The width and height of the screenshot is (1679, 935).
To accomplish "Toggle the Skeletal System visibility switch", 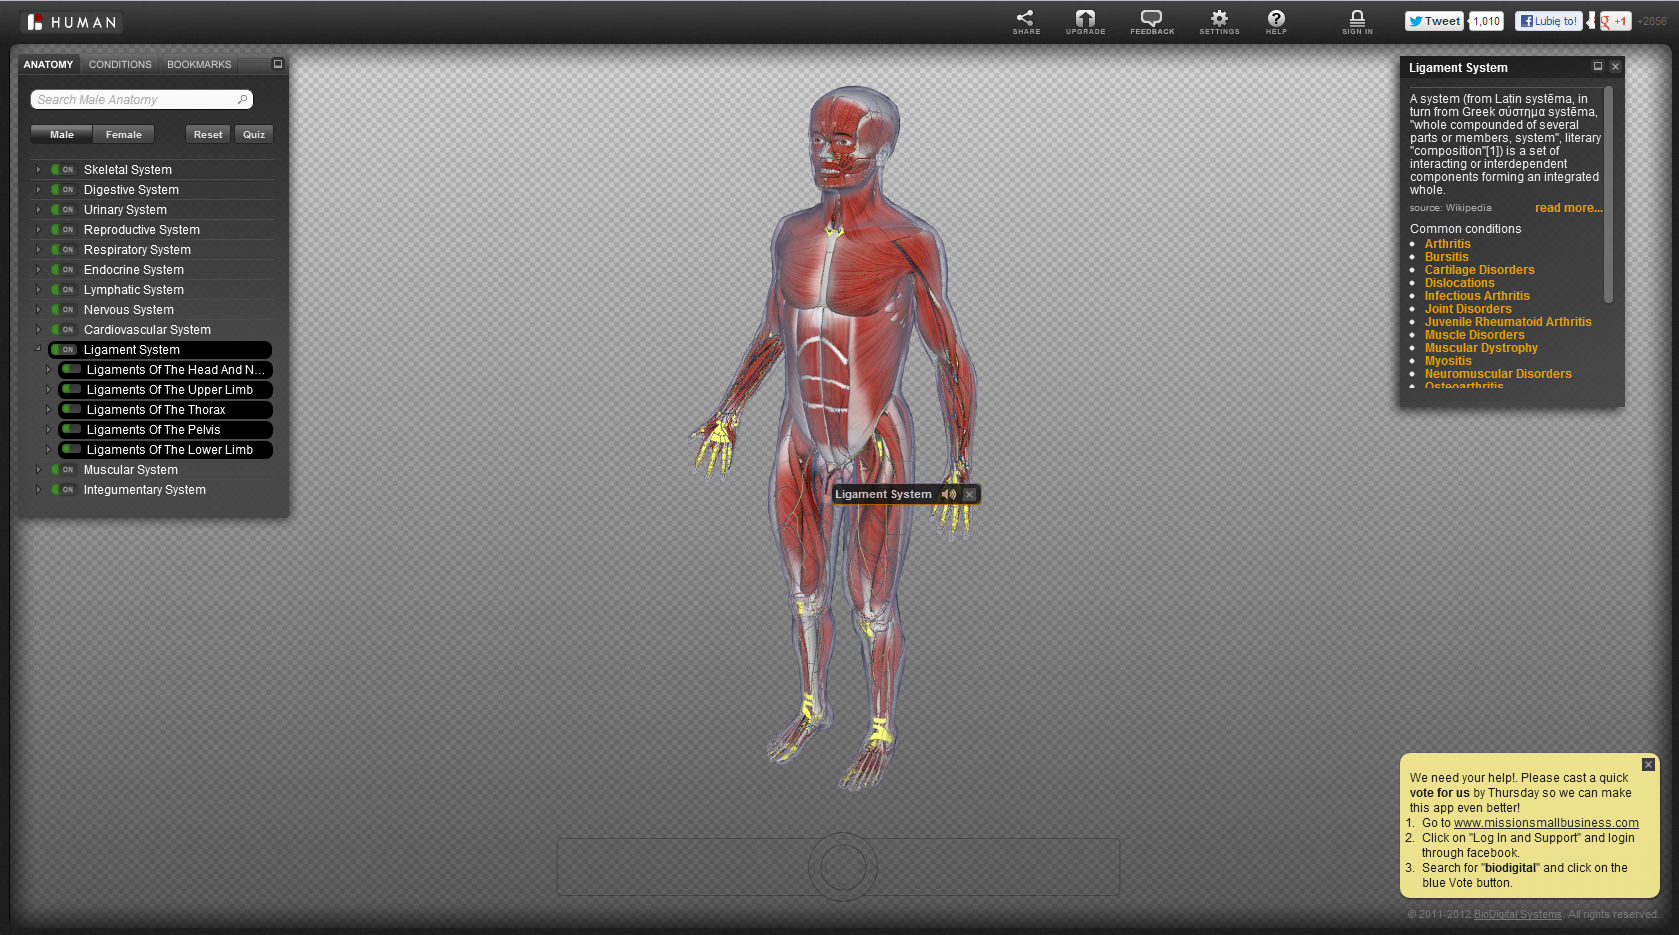I will point(63,170).
